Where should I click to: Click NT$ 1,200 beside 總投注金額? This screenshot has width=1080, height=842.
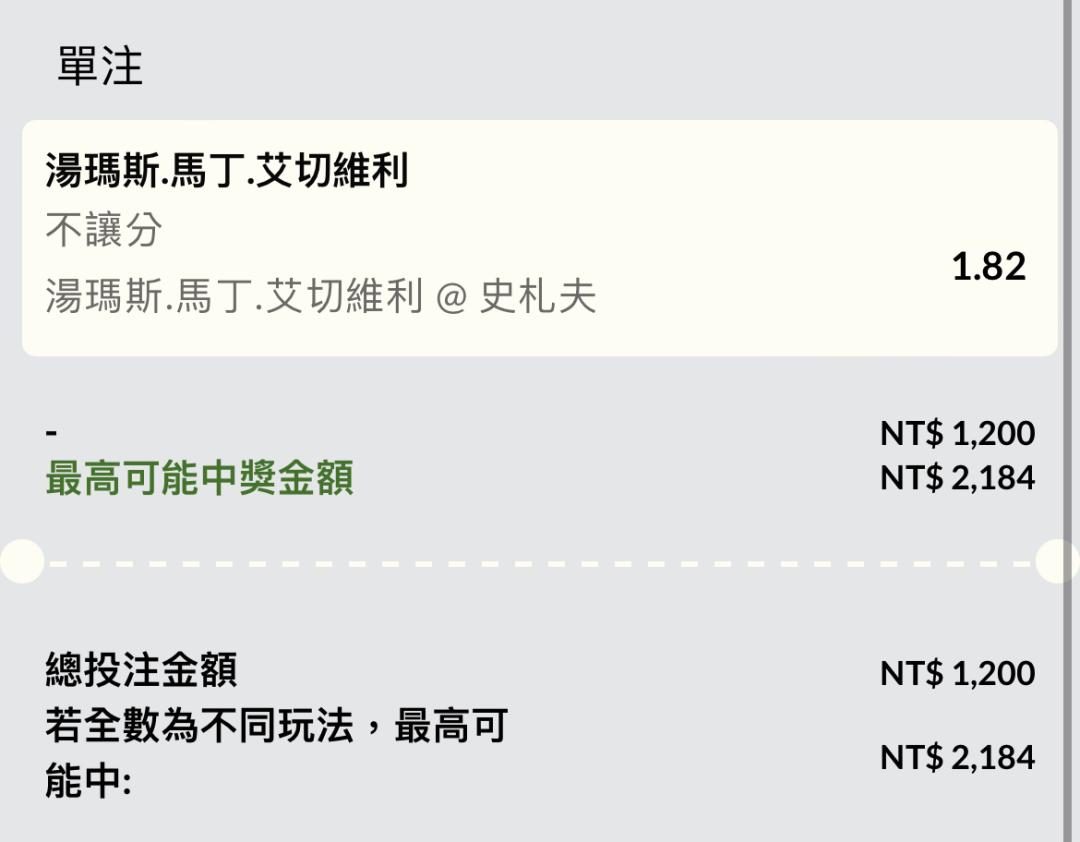pos(957,673)
